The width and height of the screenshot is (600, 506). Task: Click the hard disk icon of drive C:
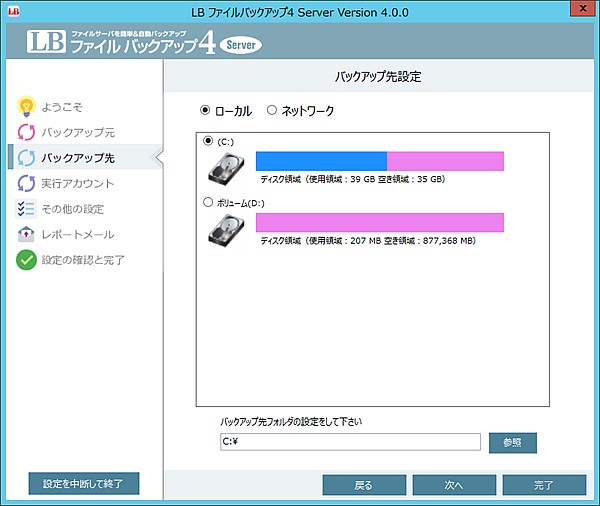(226, 168)
